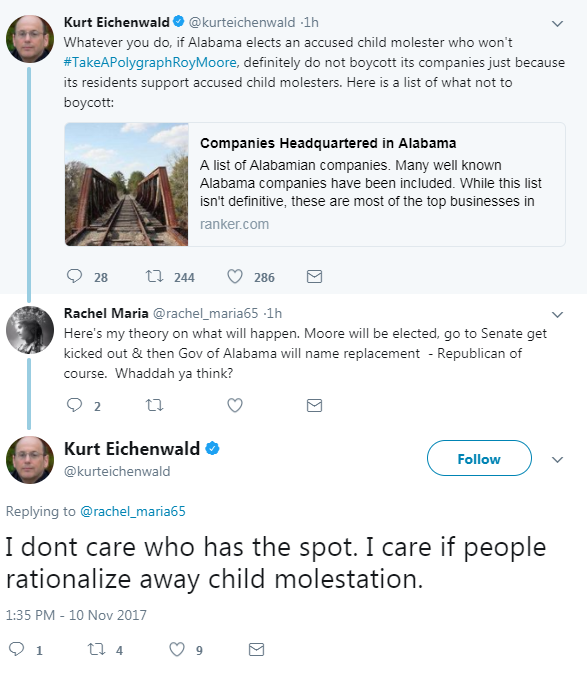Follow Kurt Eichenwald

pyautogui.click(x=479, y=458)
